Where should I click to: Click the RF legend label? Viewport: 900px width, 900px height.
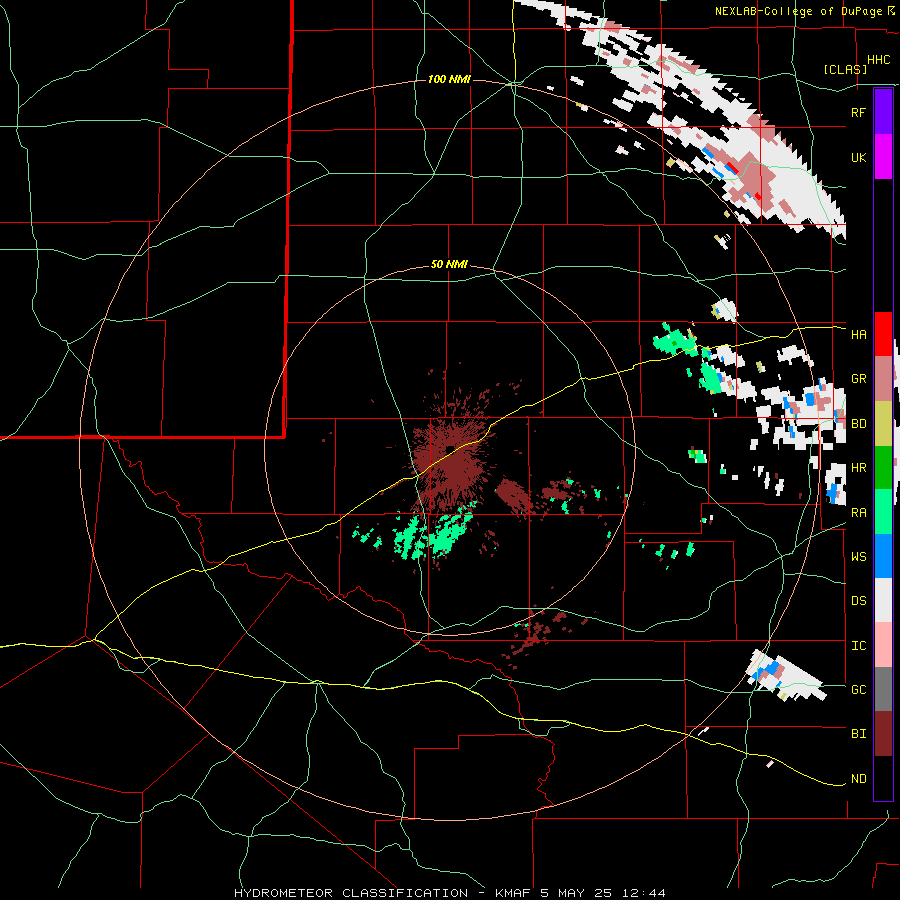pyautogui.click(x=858, y=112)
